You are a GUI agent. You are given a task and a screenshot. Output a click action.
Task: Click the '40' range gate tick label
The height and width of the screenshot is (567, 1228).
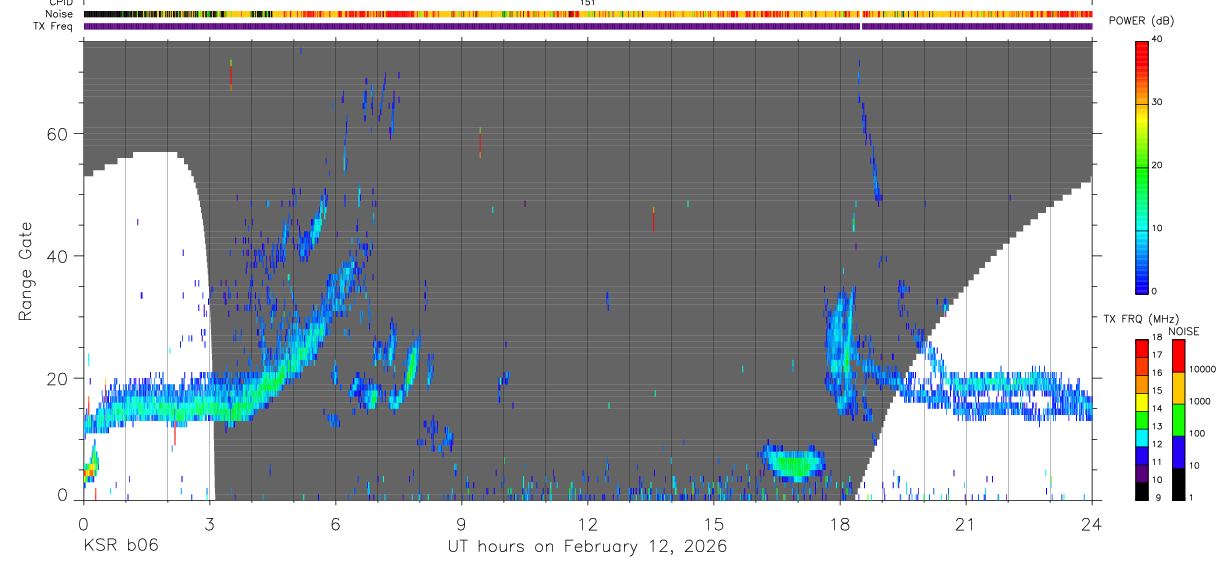tap(60, 256)
